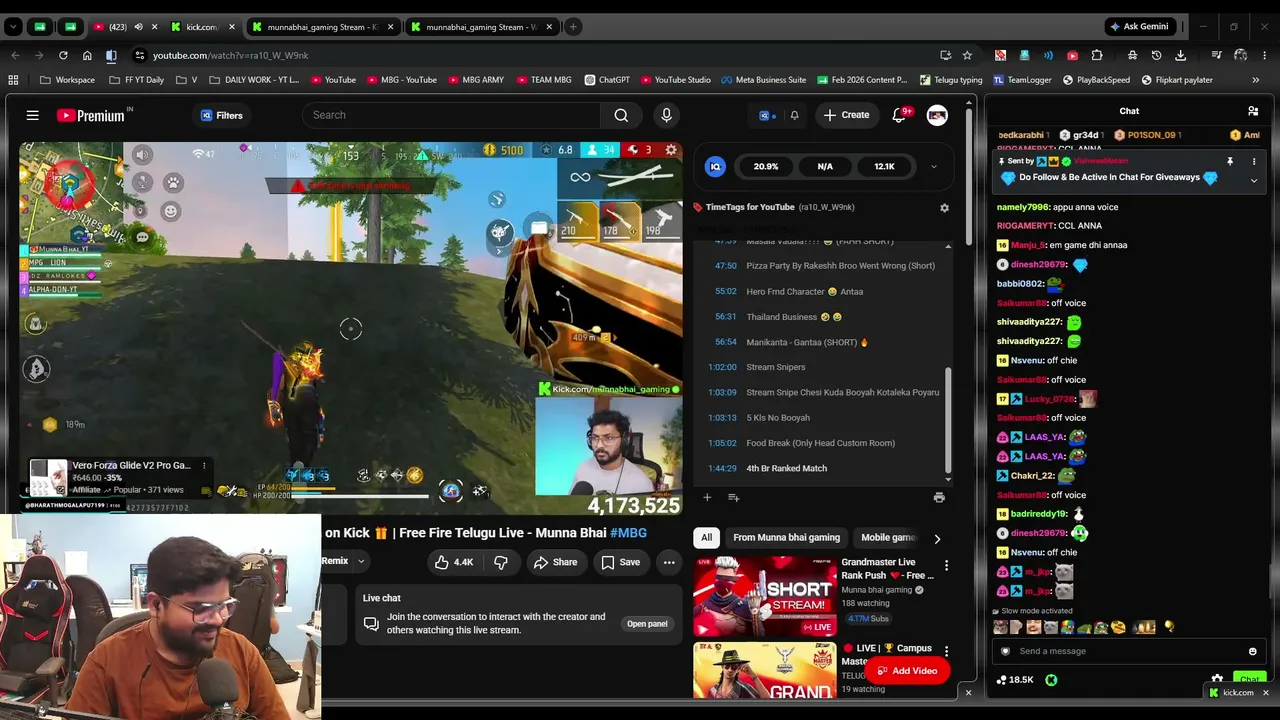Show more bookmarks with the double chevron
1280x720 pixels.
coord(1255,80)
